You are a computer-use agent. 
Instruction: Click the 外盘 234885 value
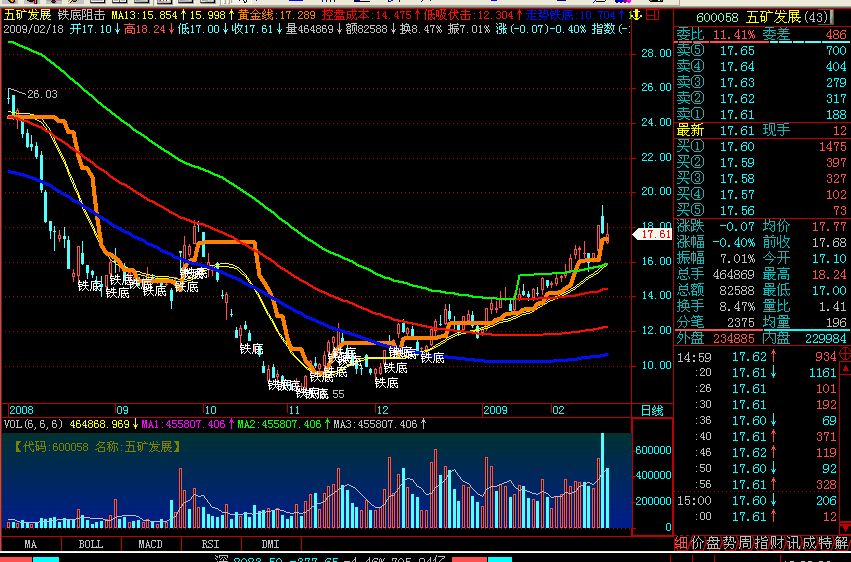tap(734, 339)
